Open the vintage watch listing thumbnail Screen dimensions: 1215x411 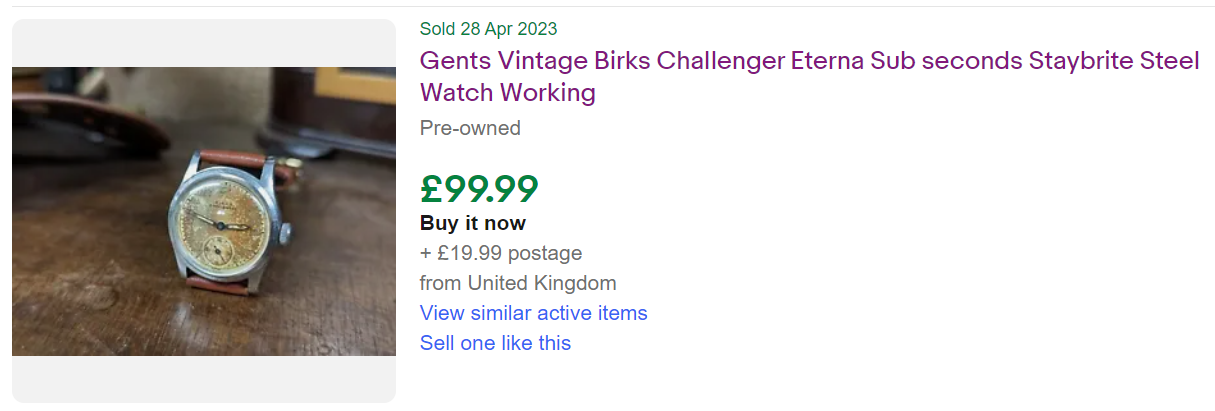pos(204,211)
